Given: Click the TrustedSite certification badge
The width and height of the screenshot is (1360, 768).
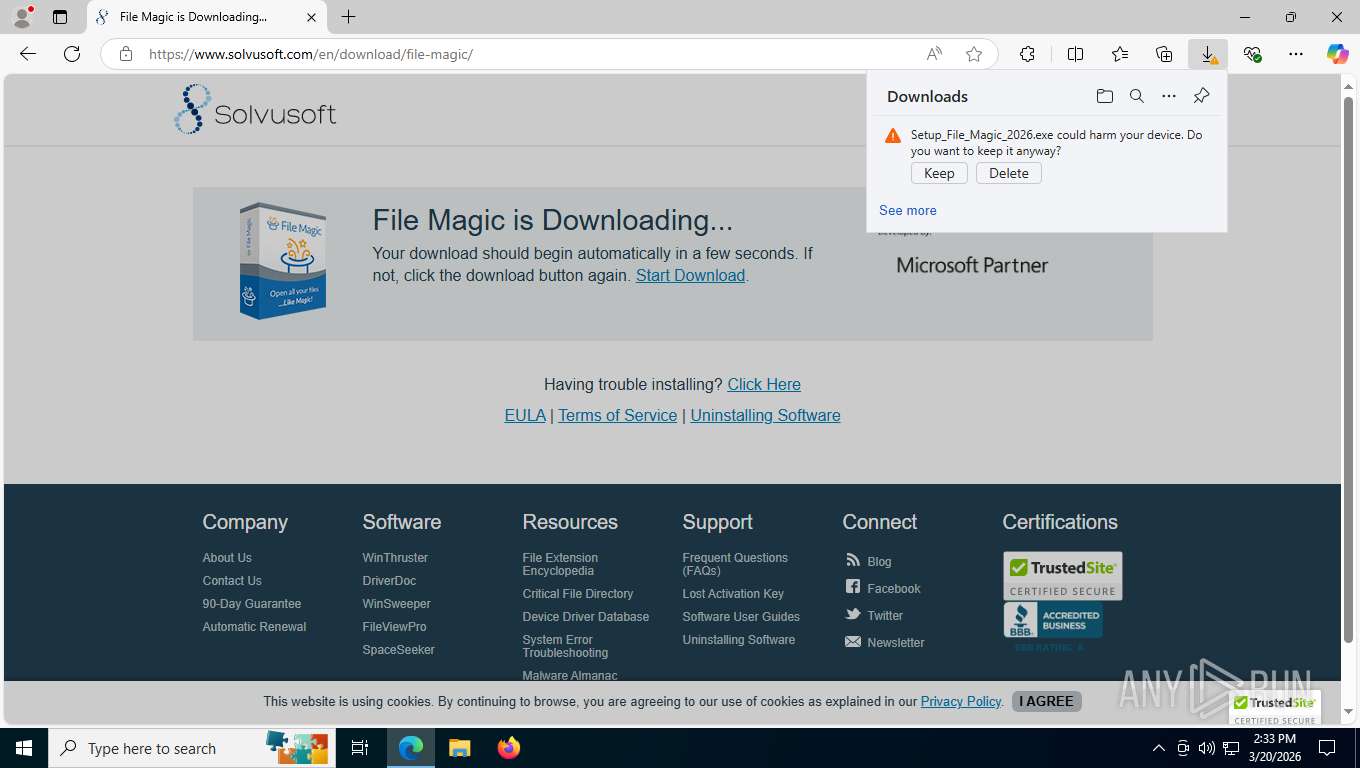Looking at the screenshot, I should coord(1063,576).
